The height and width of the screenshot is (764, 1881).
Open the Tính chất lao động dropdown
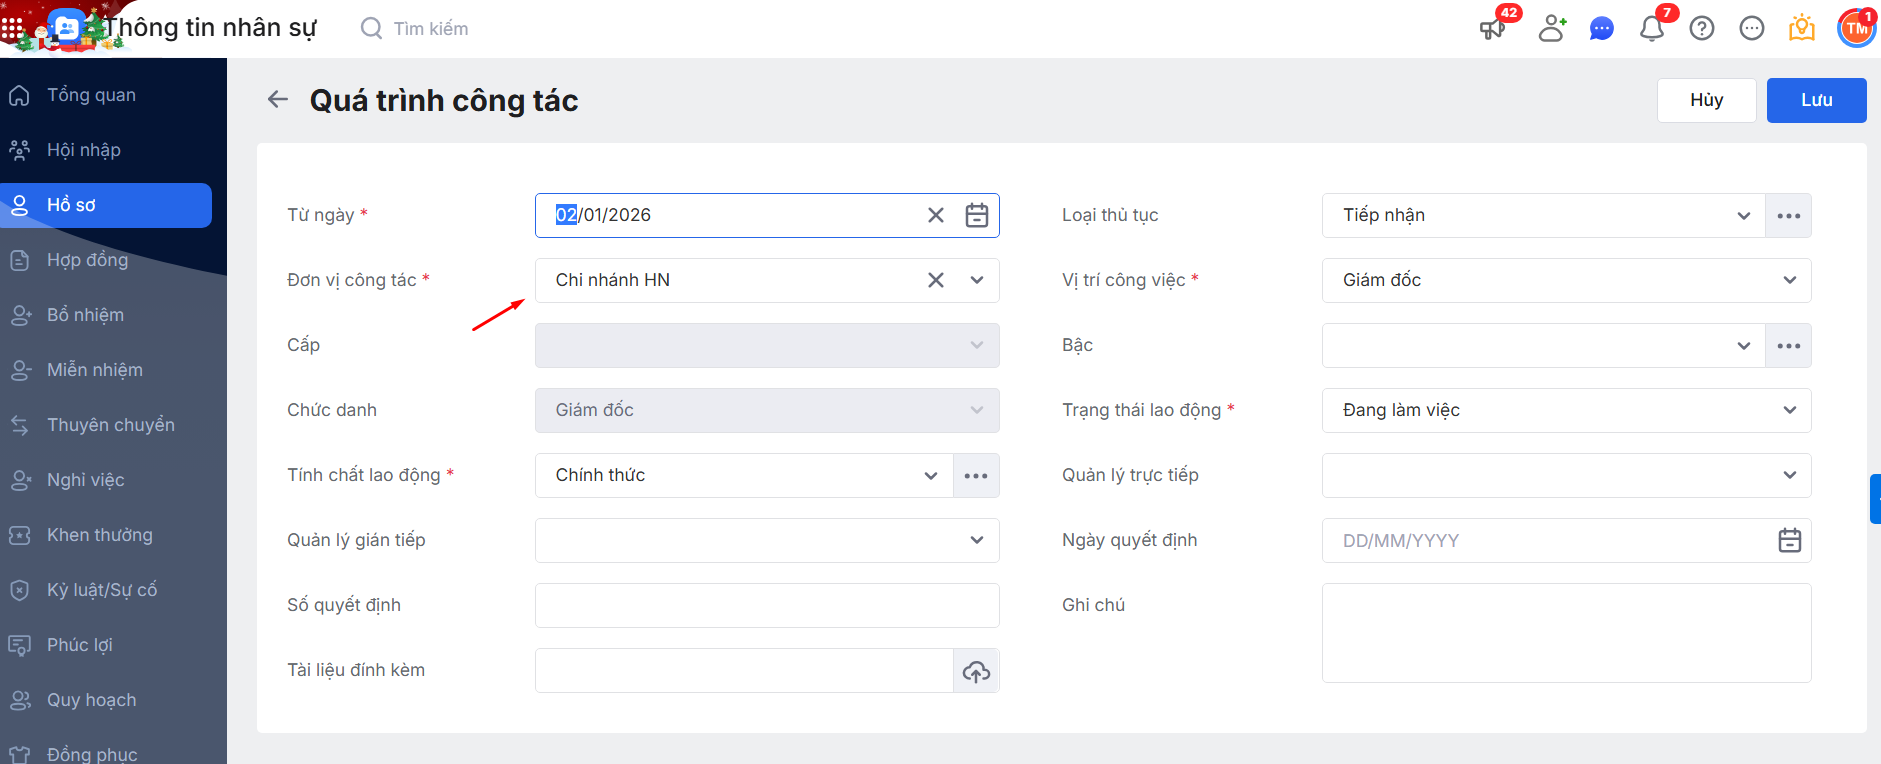click(x=931, y=475)
